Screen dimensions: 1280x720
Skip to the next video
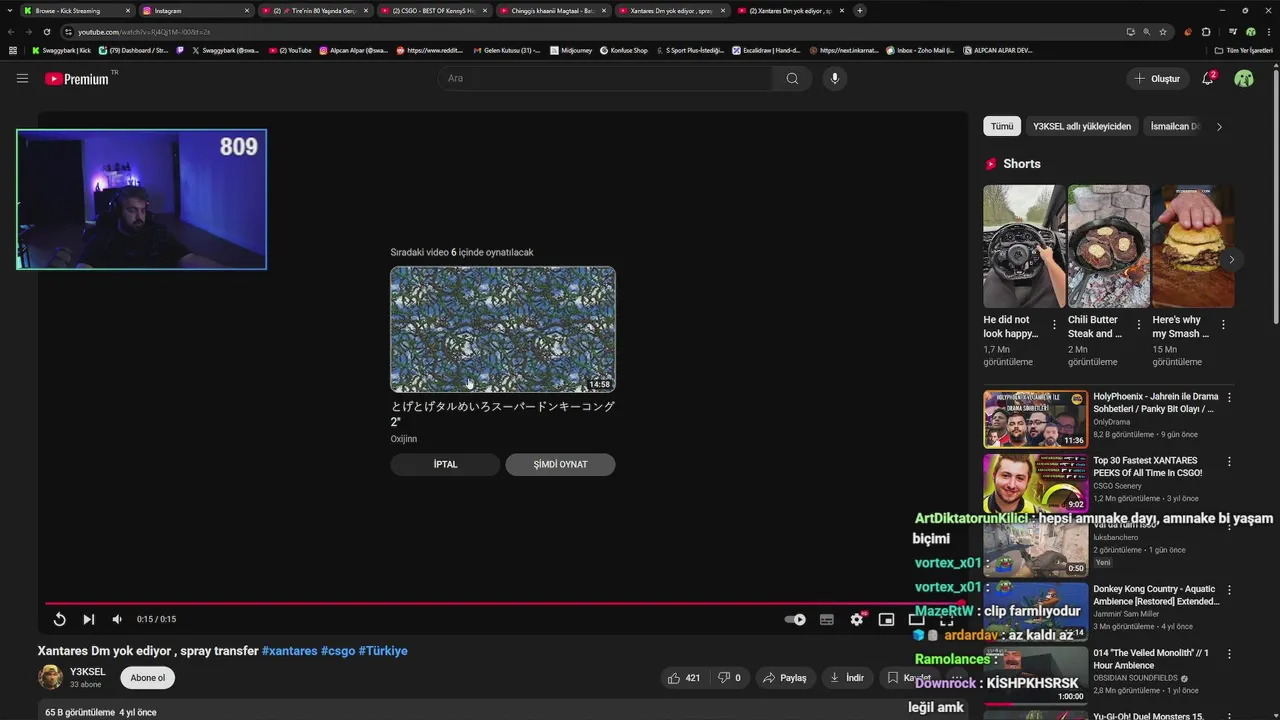88,619
